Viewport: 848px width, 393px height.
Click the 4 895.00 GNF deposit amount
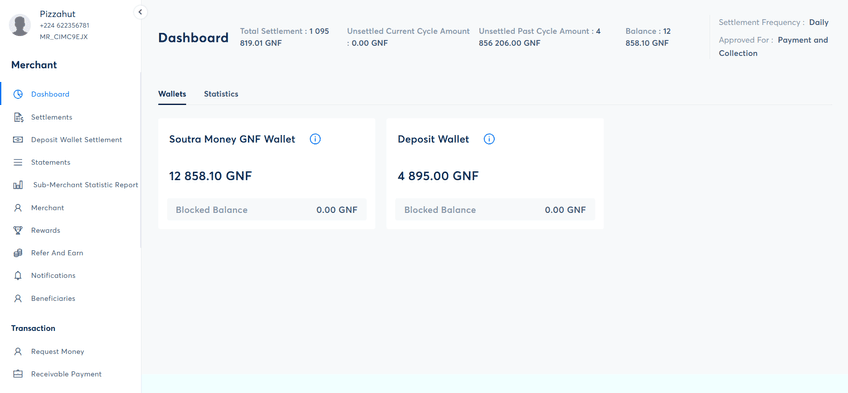pyautogui.click(x=438, y=176)
